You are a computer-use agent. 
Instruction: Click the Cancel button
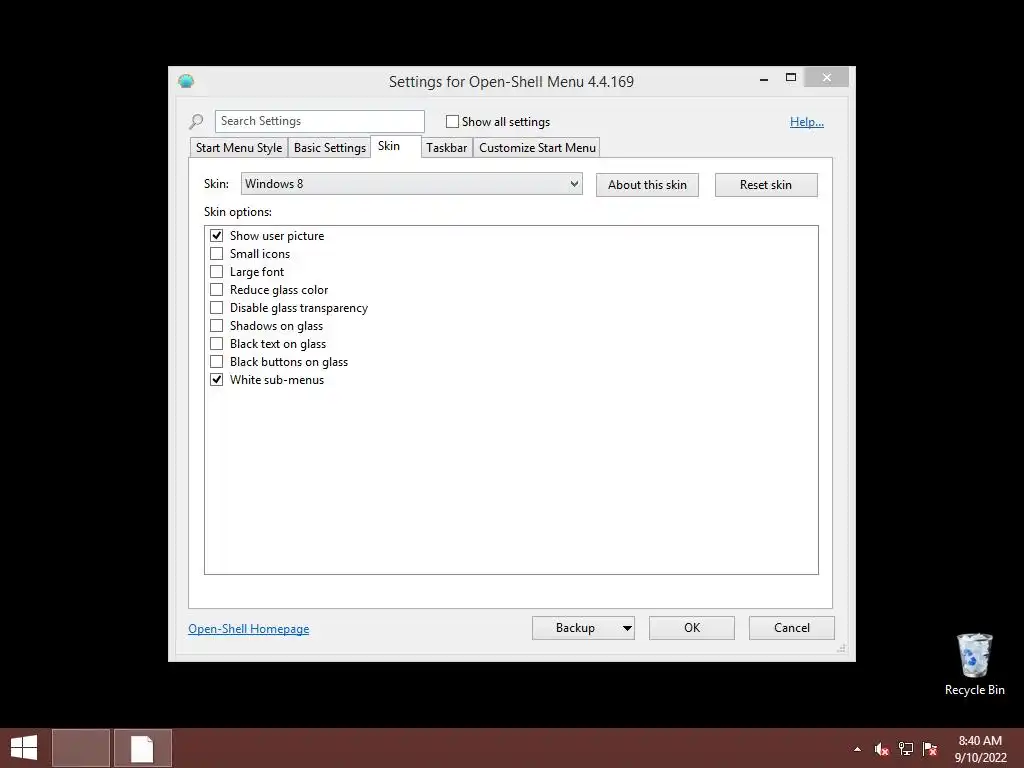[792, 628]
